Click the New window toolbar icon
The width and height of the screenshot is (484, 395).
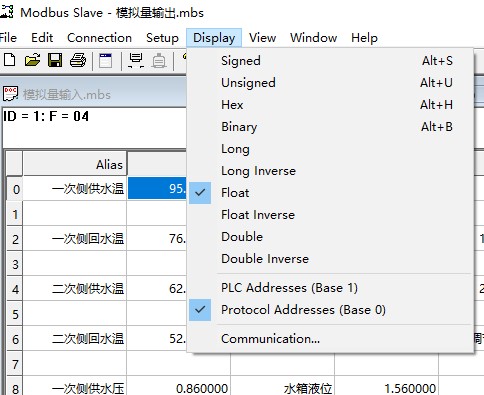pos(106,61)
